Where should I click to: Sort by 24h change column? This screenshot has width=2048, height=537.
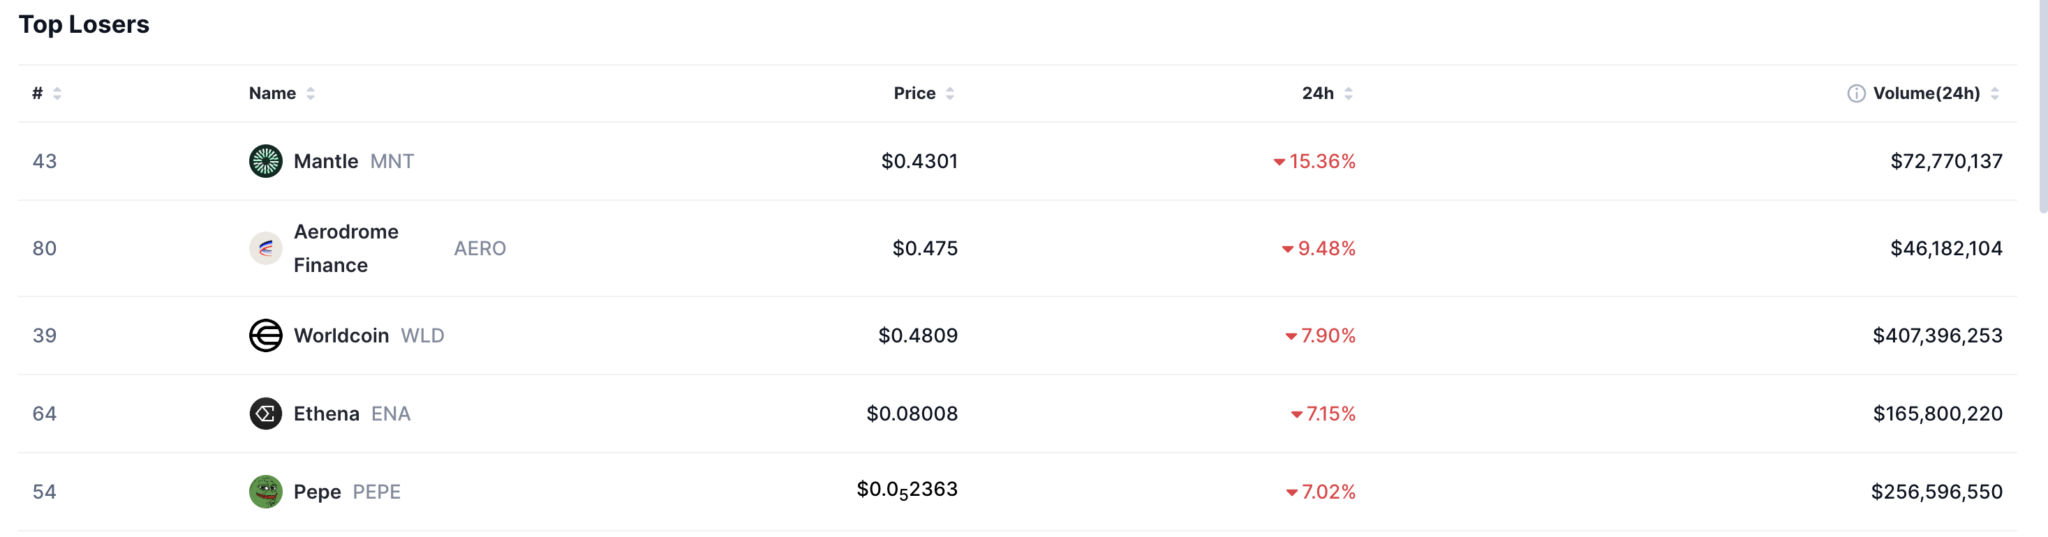[1327, 93]
